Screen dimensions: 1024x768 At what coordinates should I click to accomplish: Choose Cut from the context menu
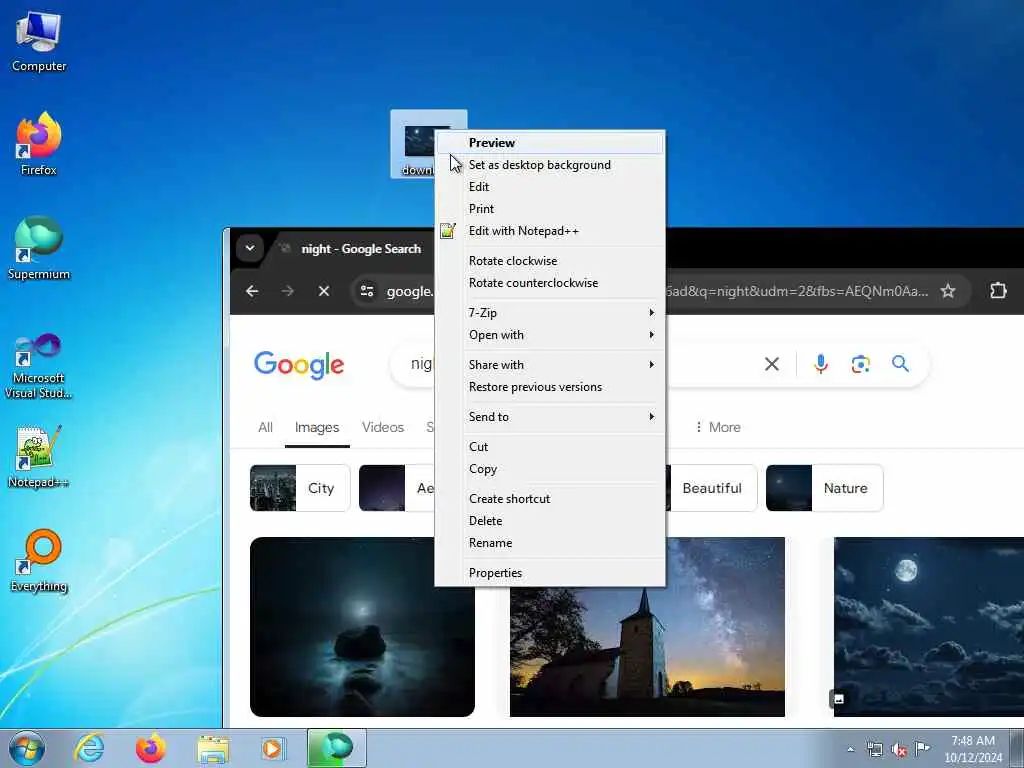pyautogui.click(x=551, y=447)
